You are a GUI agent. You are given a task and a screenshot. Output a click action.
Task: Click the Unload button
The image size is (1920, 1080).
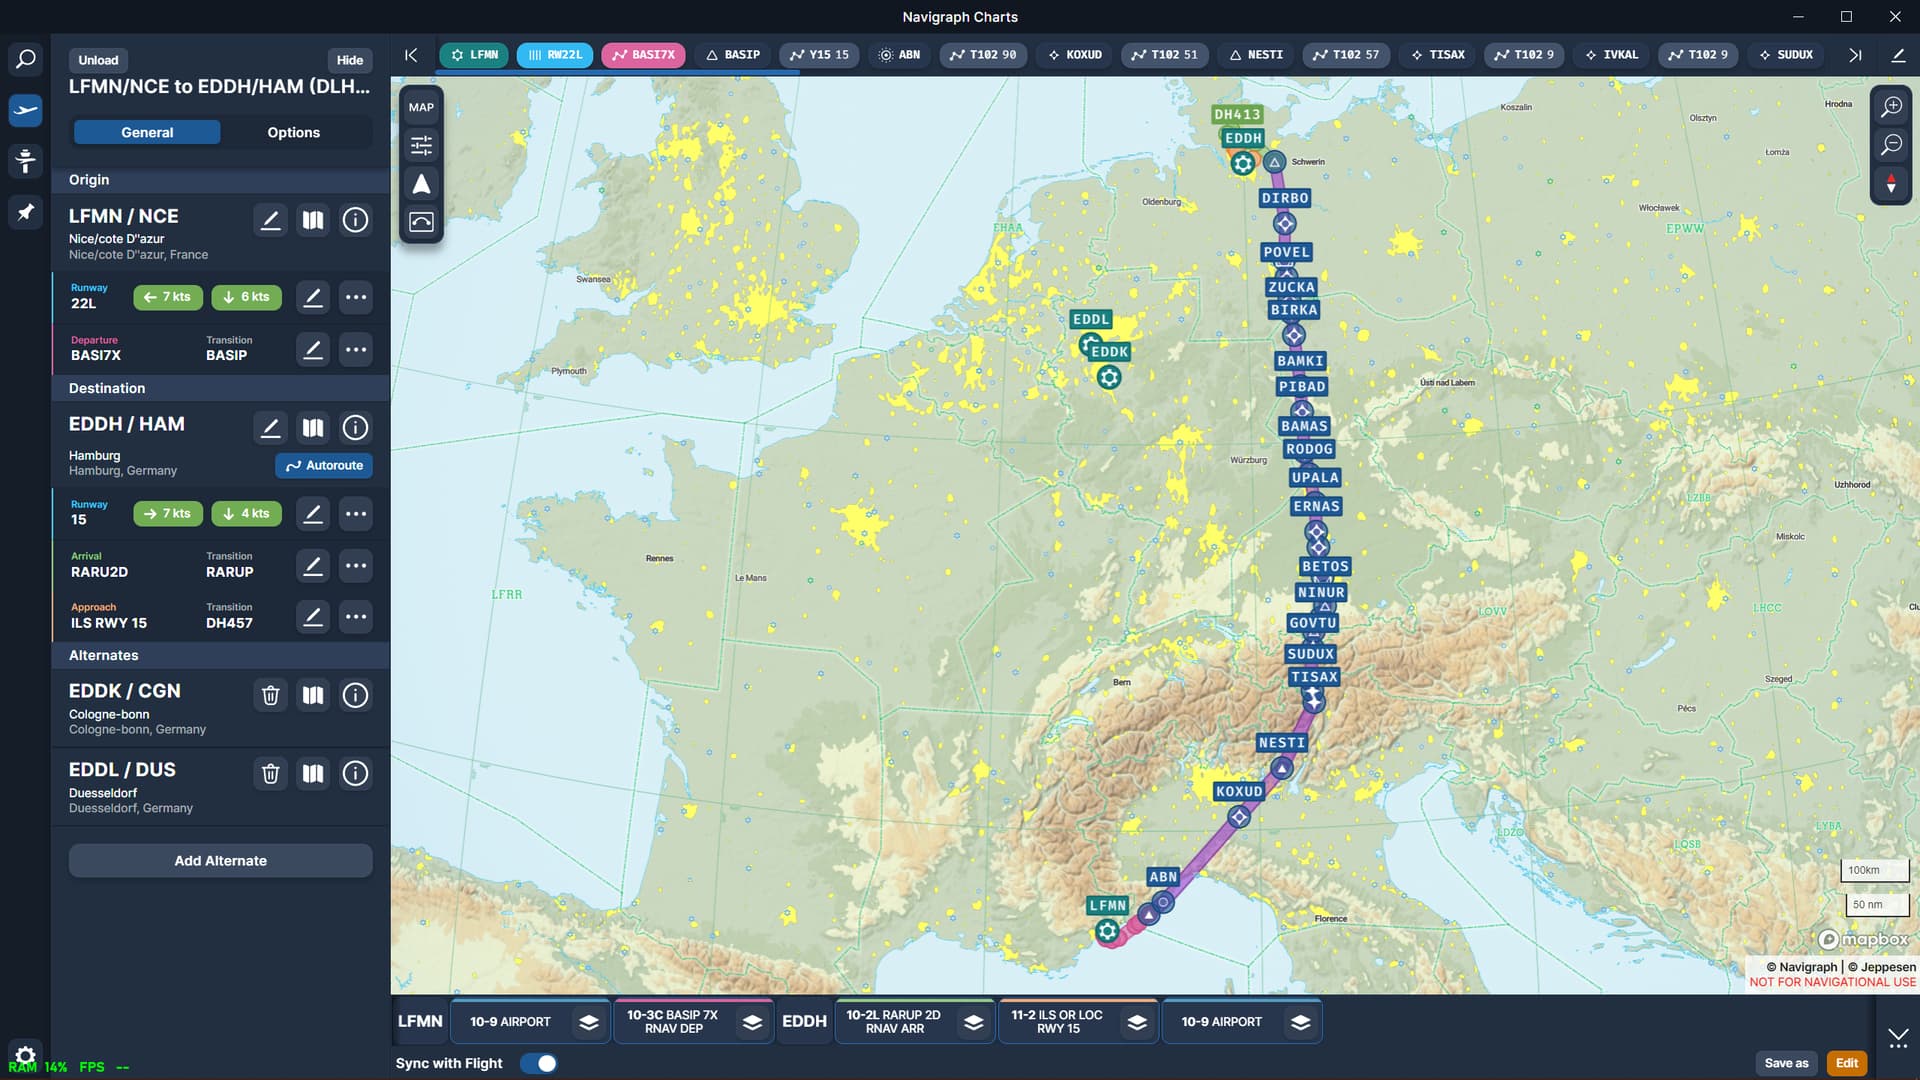[x=98, y=60]
